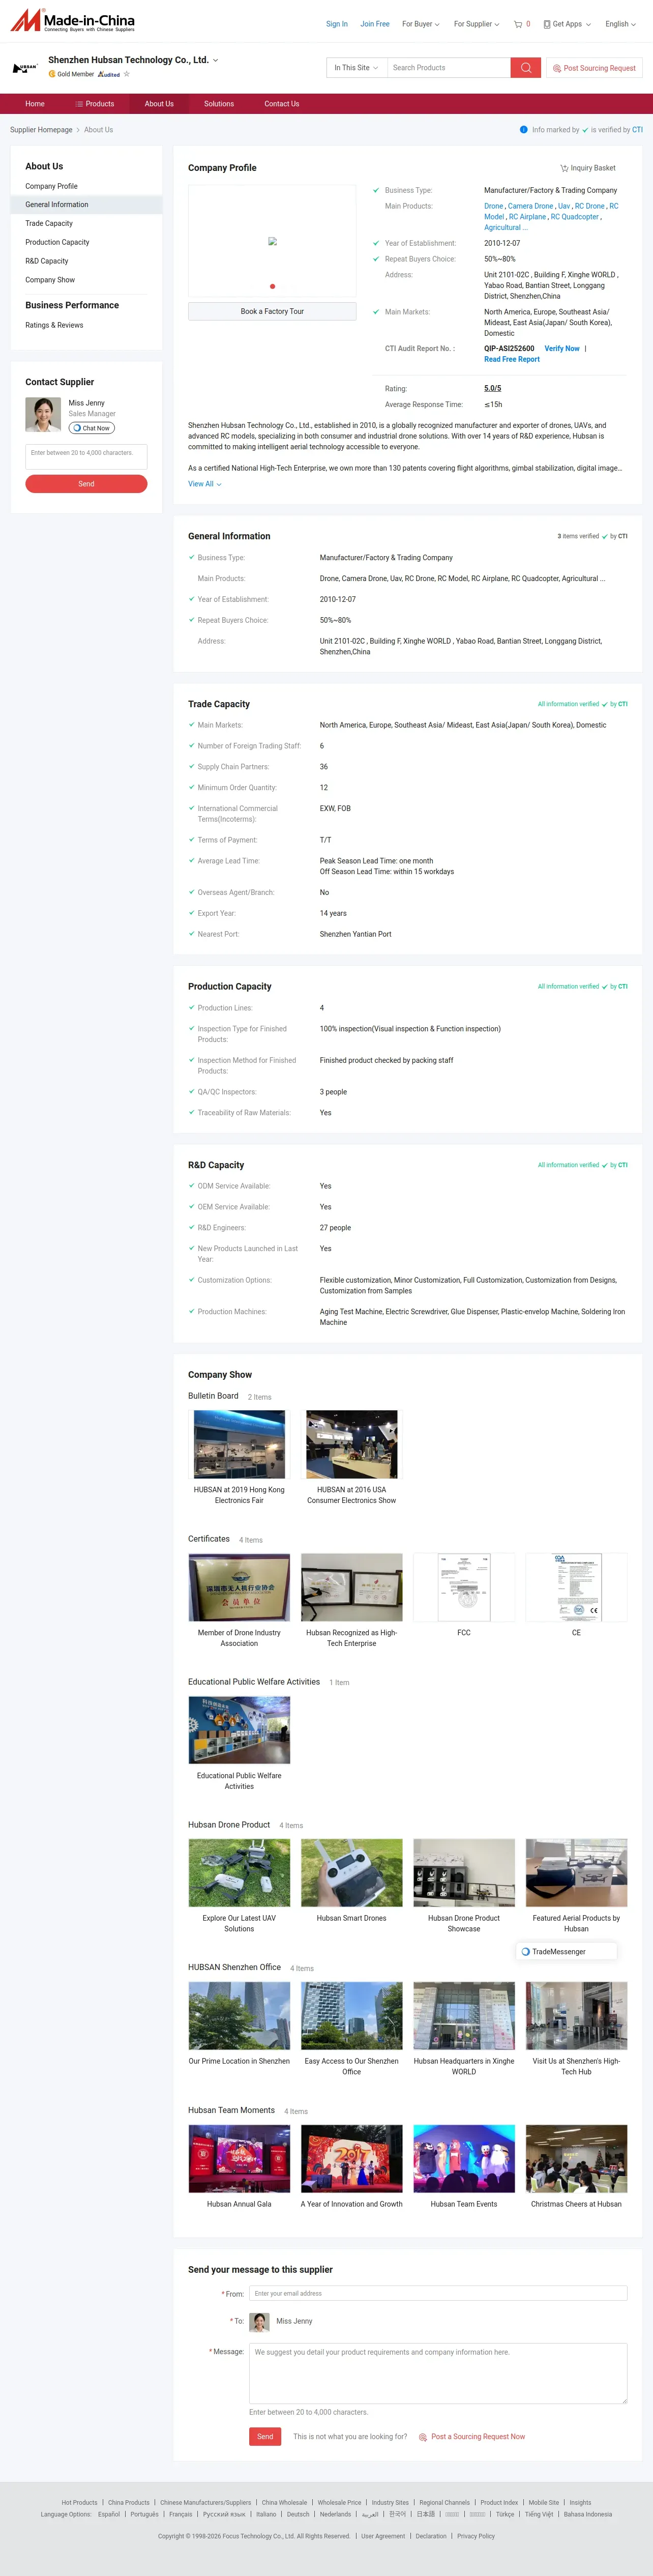Open the CE certificate thumbnail
Screen dimensions: 653x2576
click(x=577, y=1587)
